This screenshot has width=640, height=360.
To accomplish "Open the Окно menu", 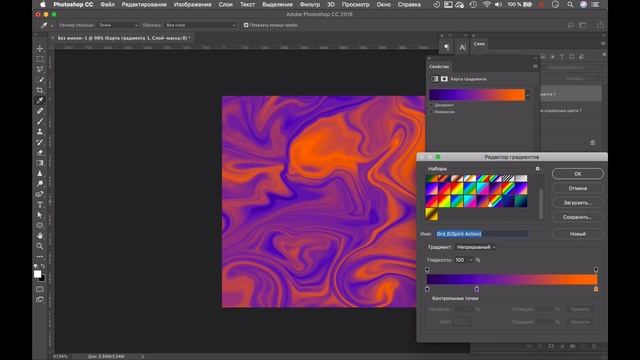I will (383, 4).
